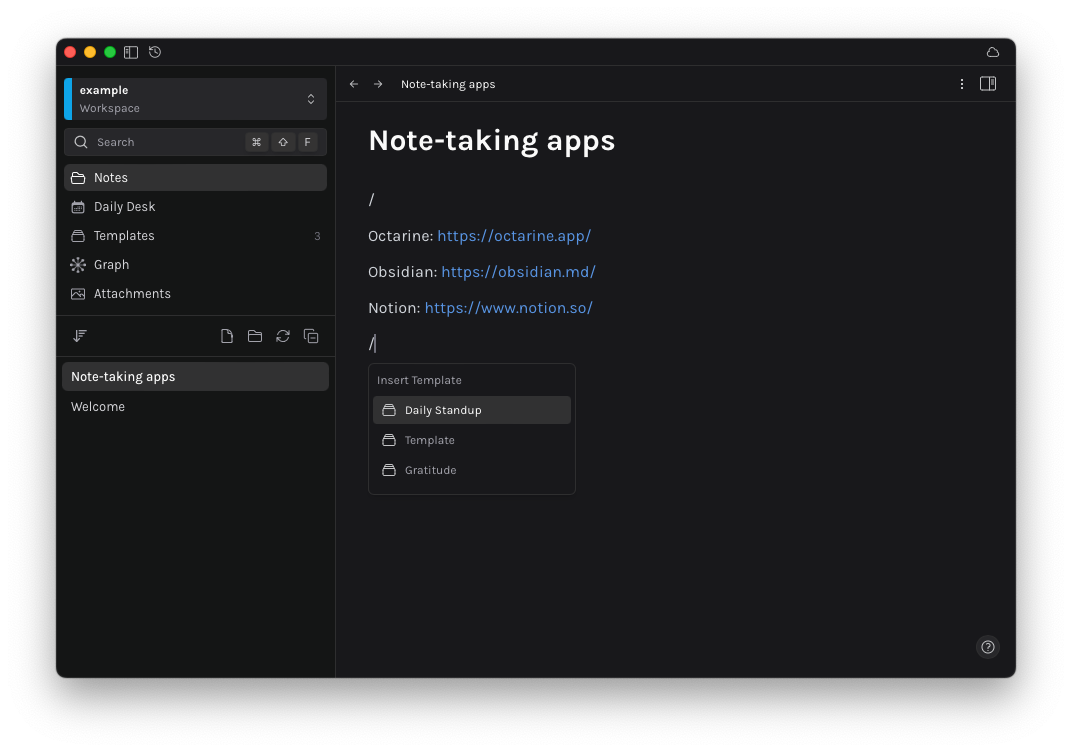Follow the Notion hyperlink
Viewport: 1072px width, 752px height.
[508, 308]
